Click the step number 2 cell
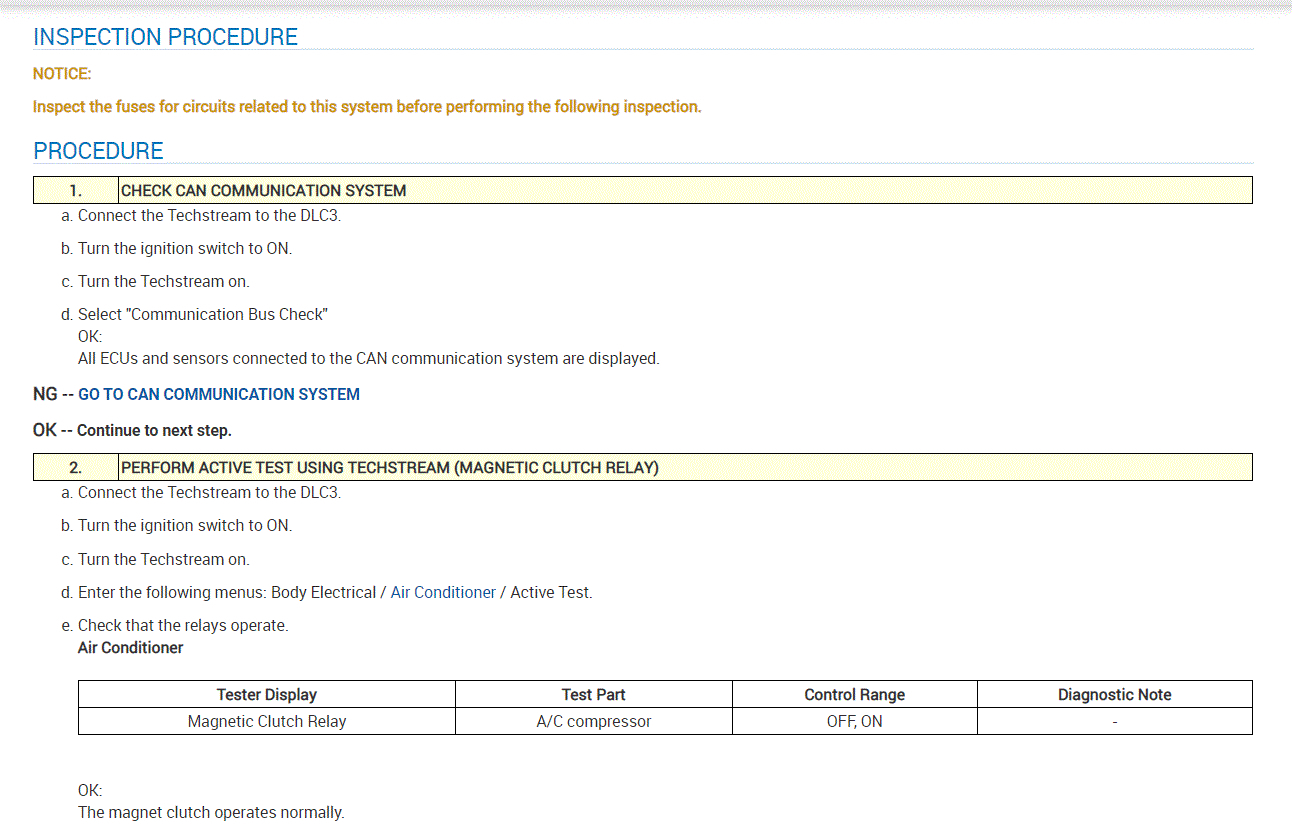 pos(76,467)
